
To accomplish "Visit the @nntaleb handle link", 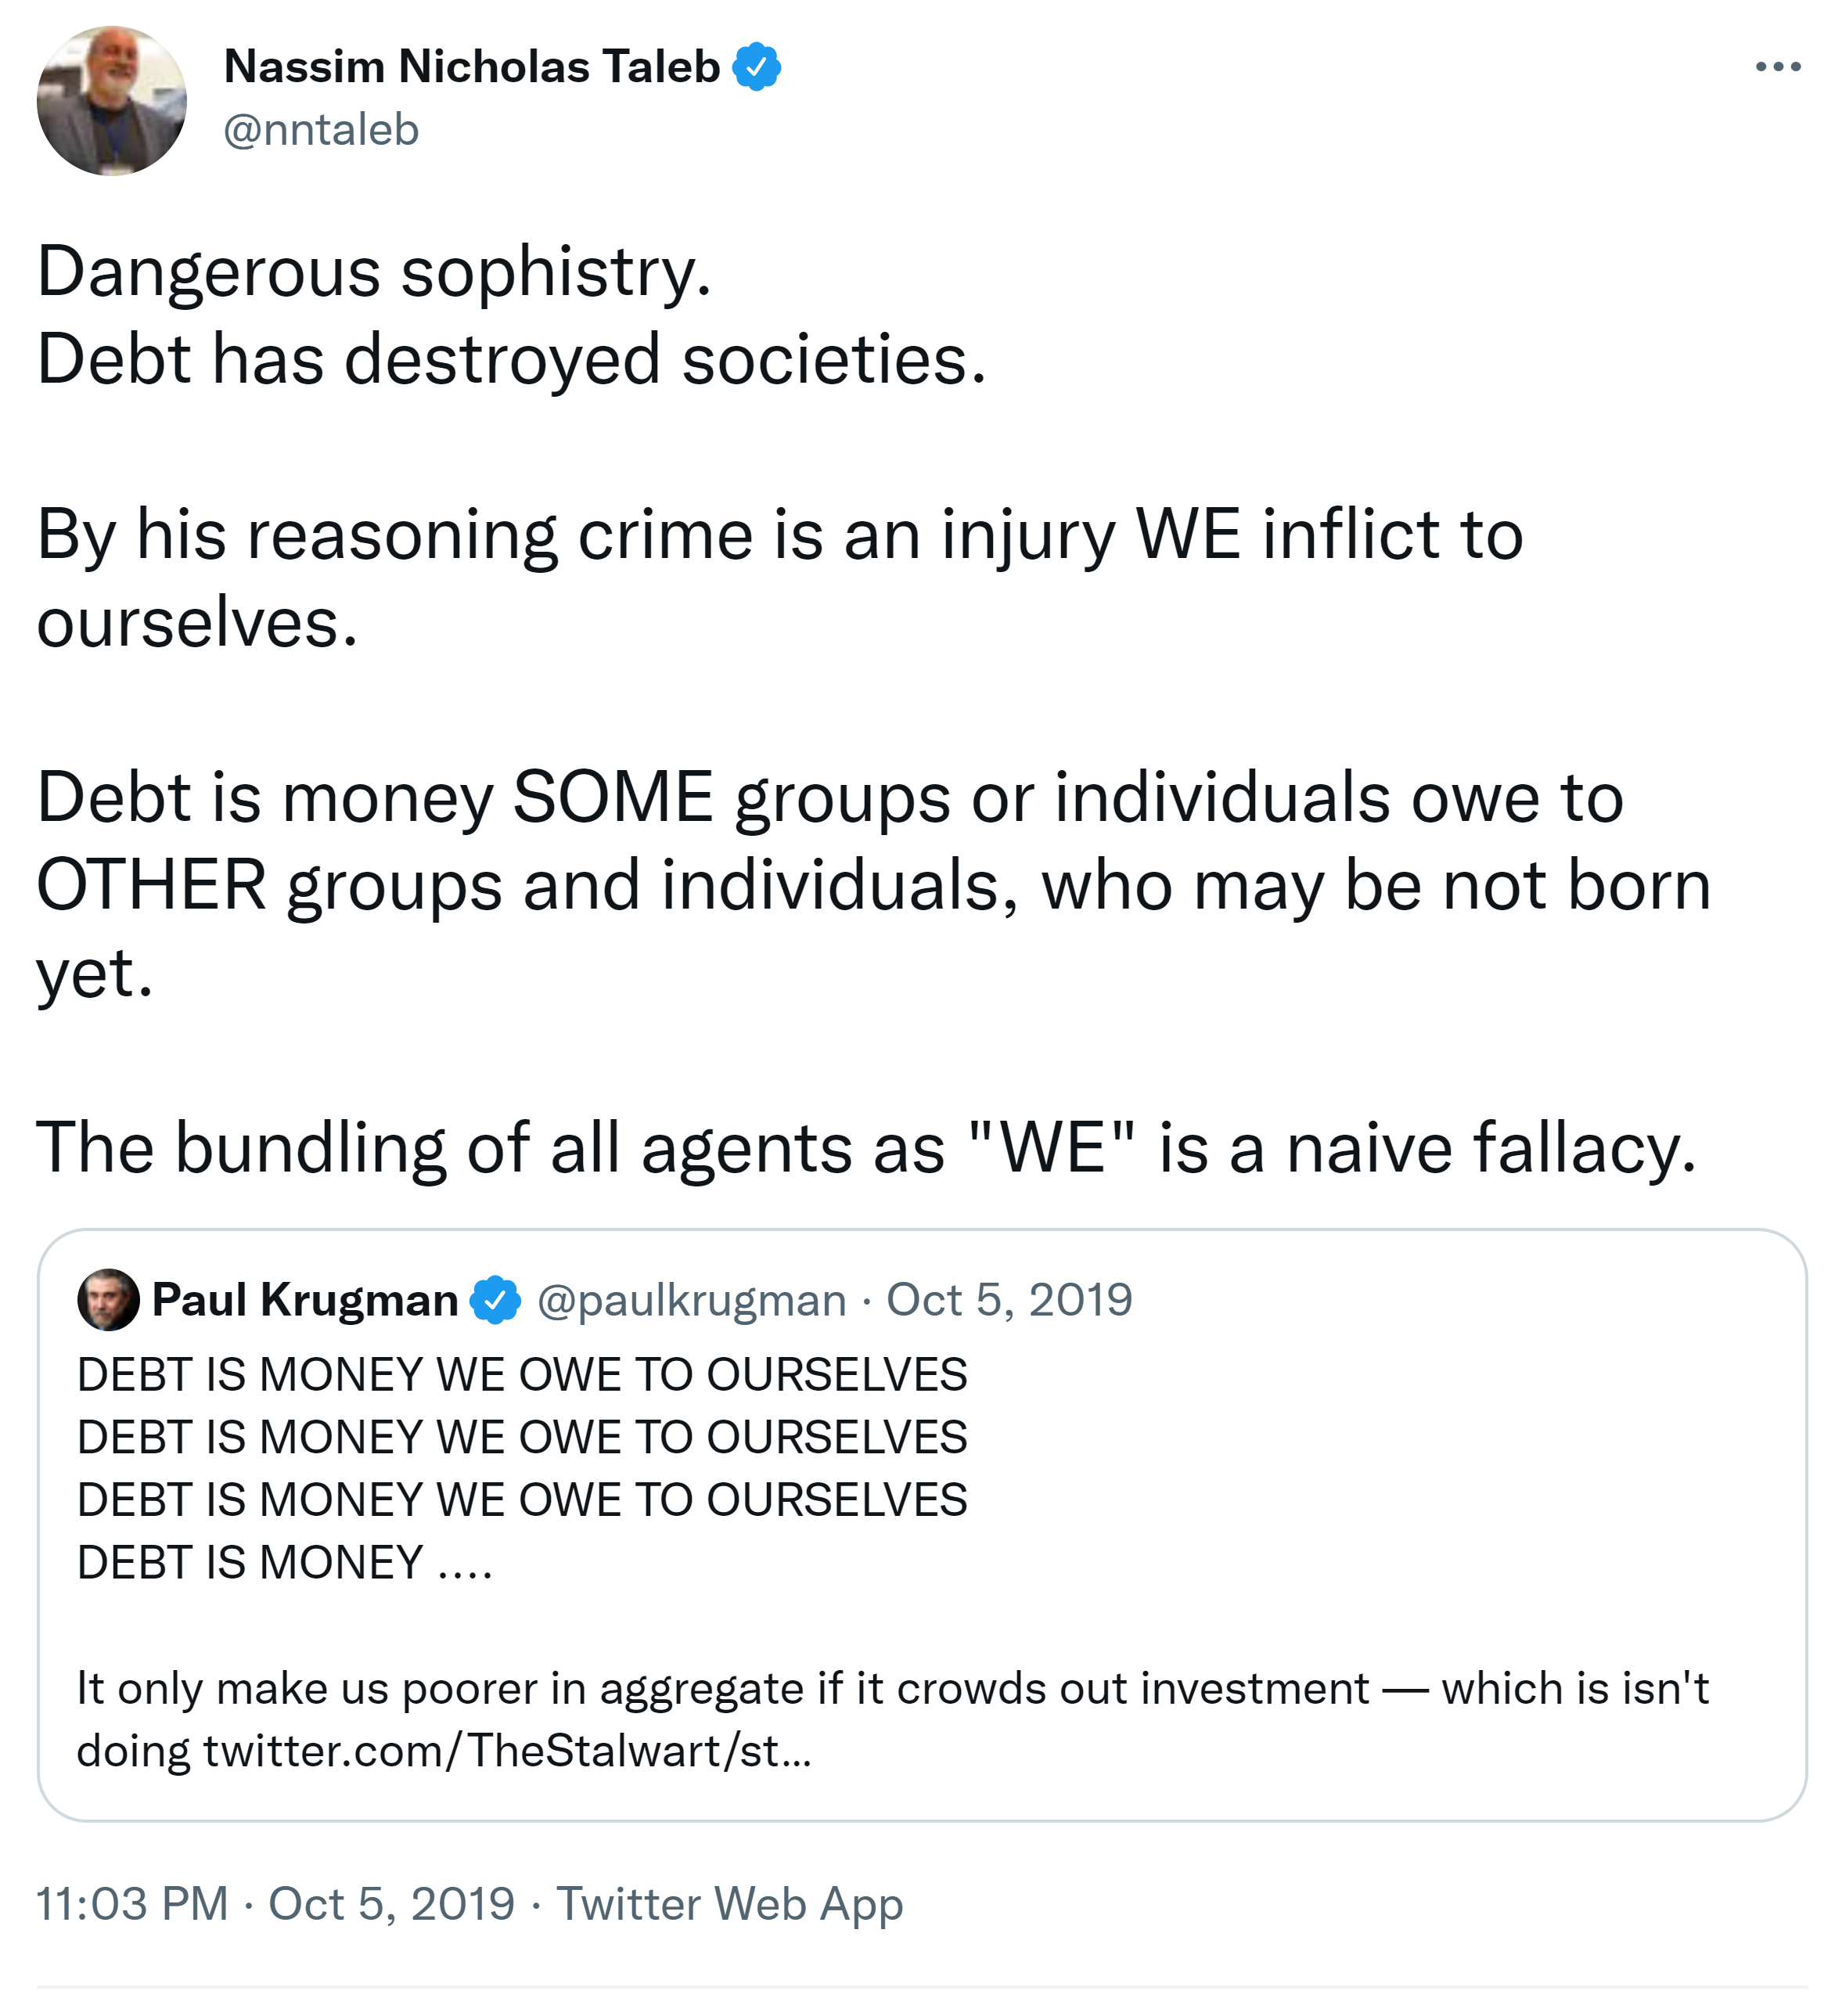I will [x=321, y=130].
